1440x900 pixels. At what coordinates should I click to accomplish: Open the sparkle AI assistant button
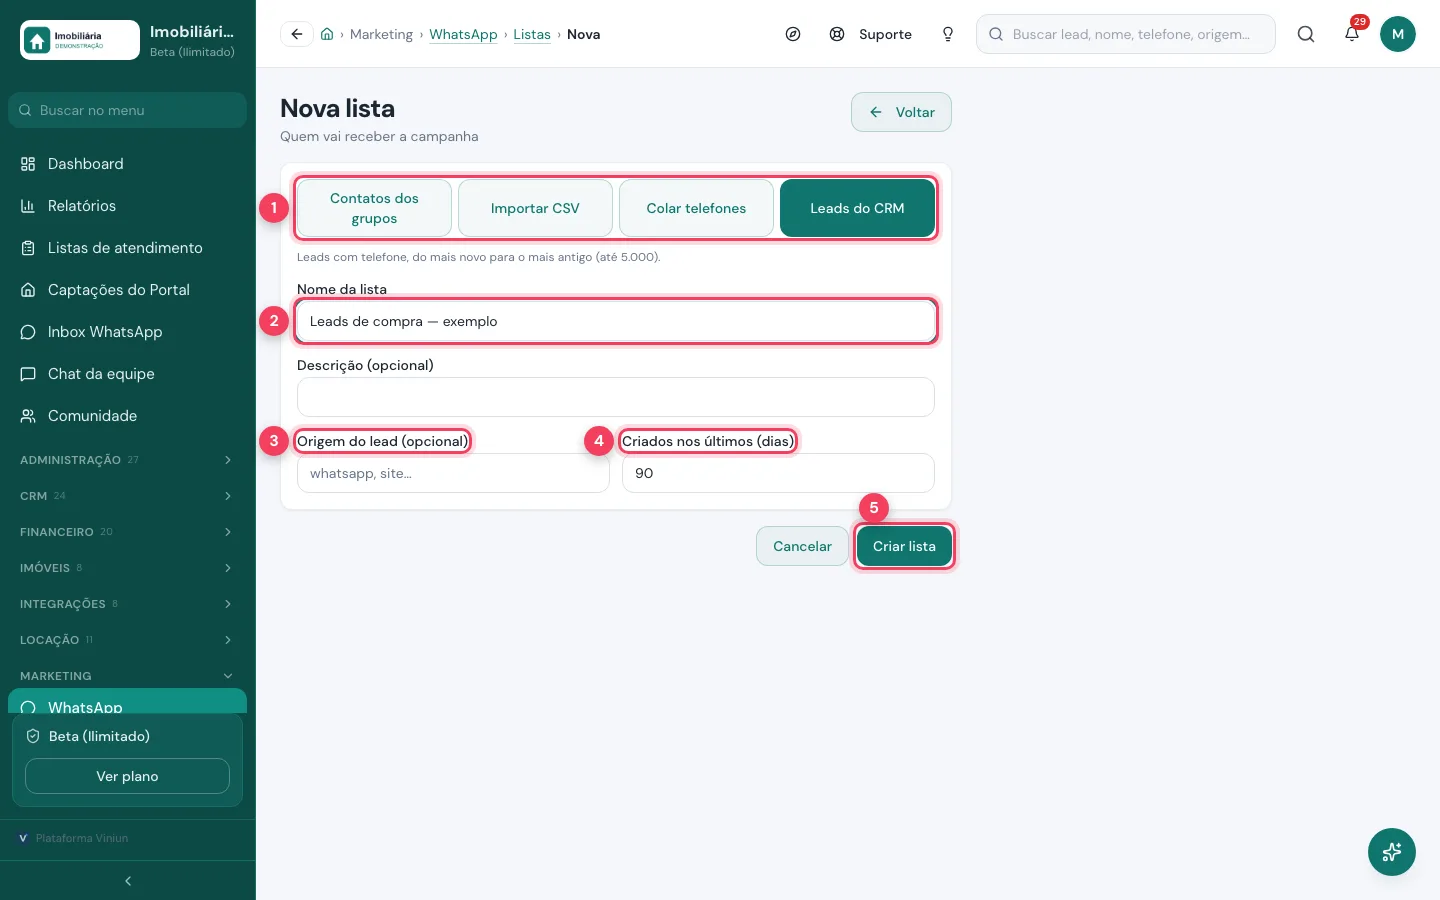(x=1392, y=852)
